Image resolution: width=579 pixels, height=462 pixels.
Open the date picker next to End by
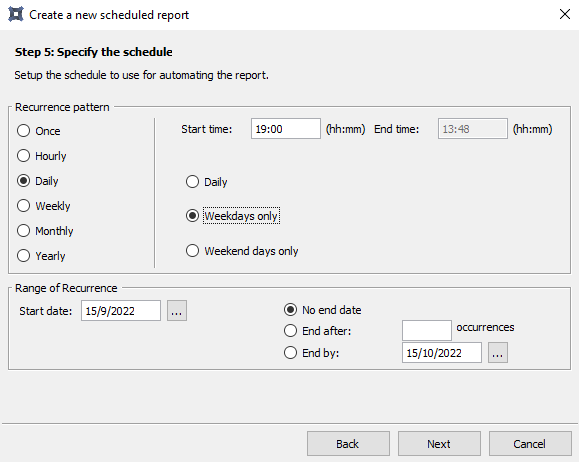498,353
